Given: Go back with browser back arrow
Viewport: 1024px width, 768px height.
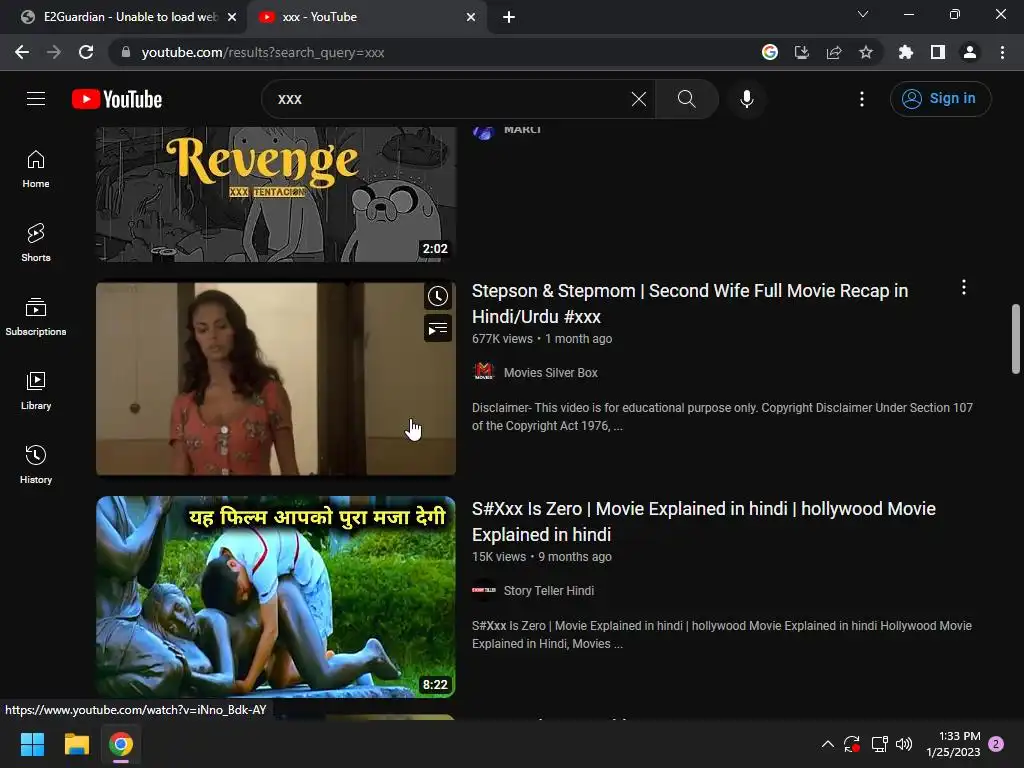Looking at the screenshot, I should 22,52.
